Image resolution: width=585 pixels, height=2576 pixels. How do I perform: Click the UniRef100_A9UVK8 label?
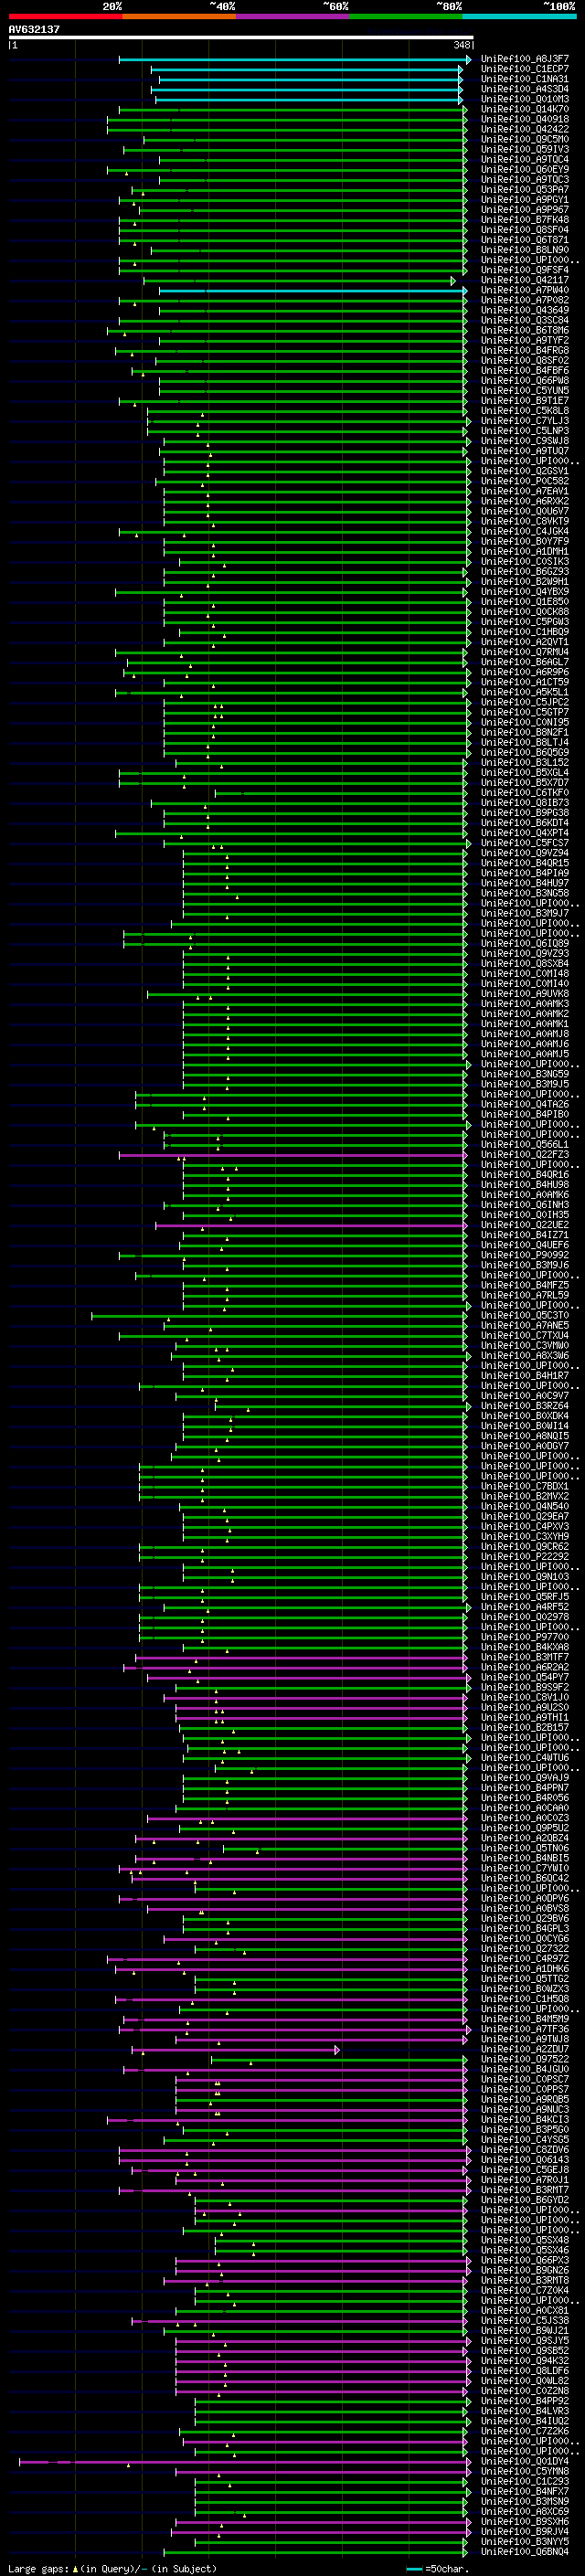pyautogui.click(x=525, y=994)
